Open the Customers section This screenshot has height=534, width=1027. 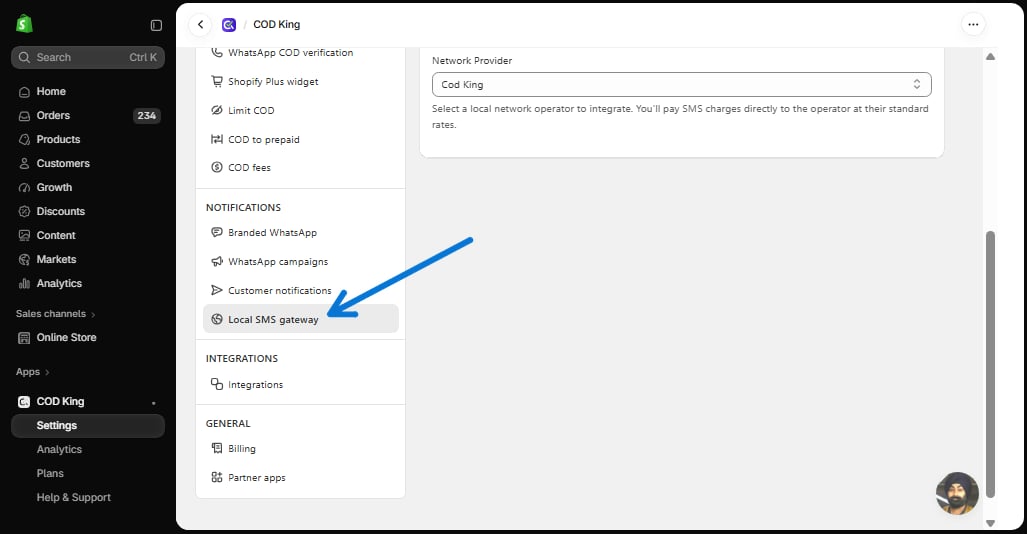point(63,163)
